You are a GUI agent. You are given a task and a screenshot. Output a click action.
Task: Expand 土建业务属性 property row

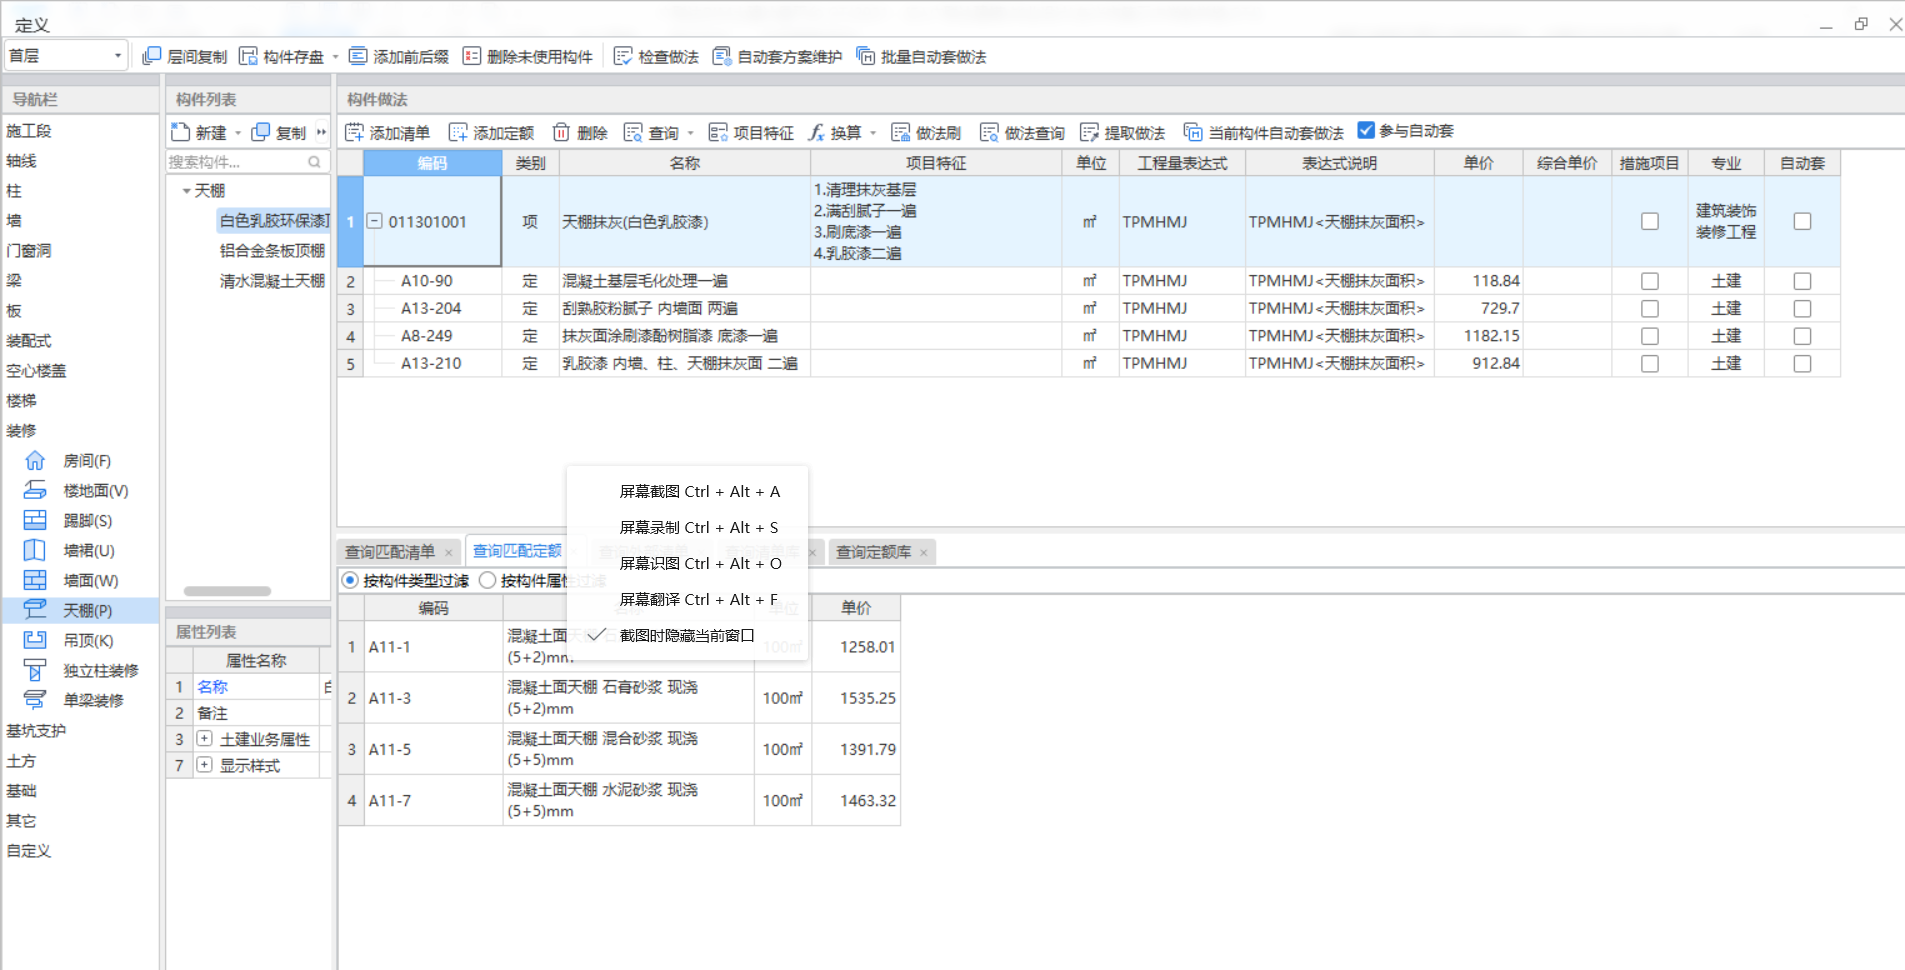[204, 738]
